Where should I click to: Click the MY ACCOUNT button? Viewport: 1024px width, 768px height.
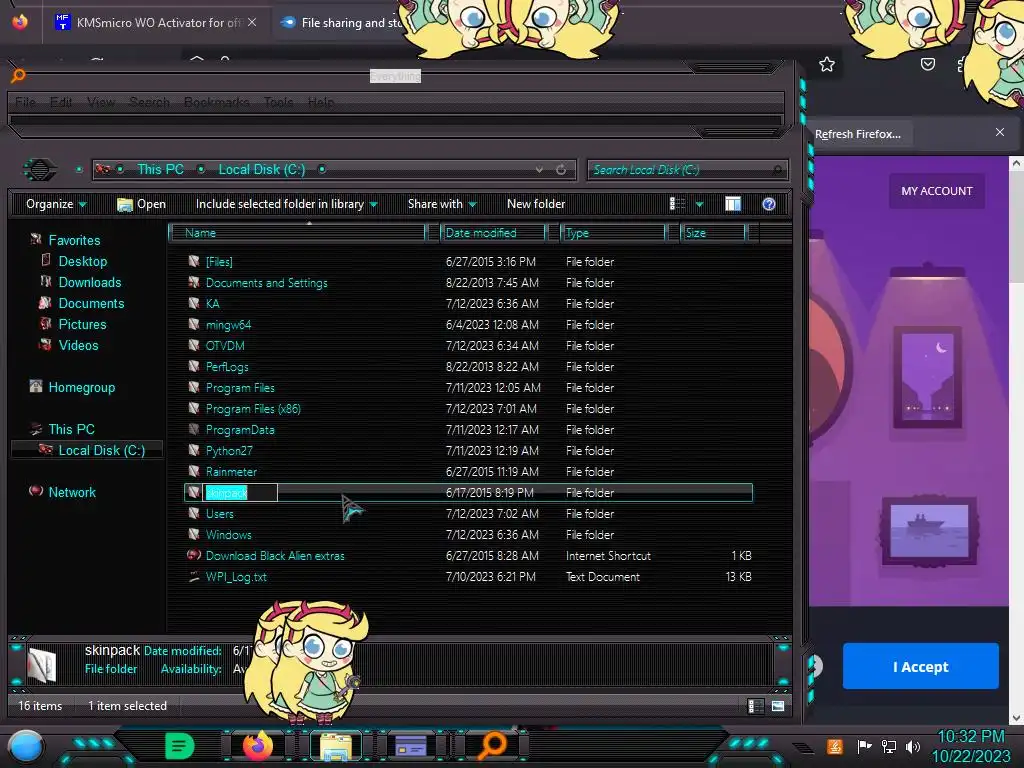coord(936,191)
